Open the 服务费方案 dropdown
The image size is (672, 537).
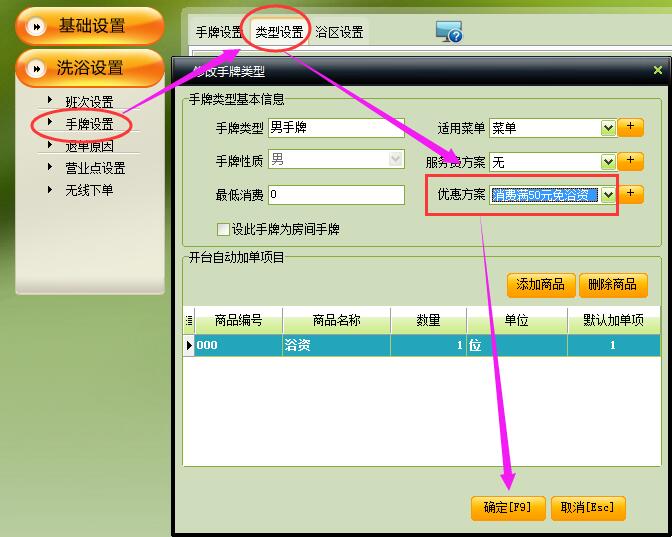607,161
